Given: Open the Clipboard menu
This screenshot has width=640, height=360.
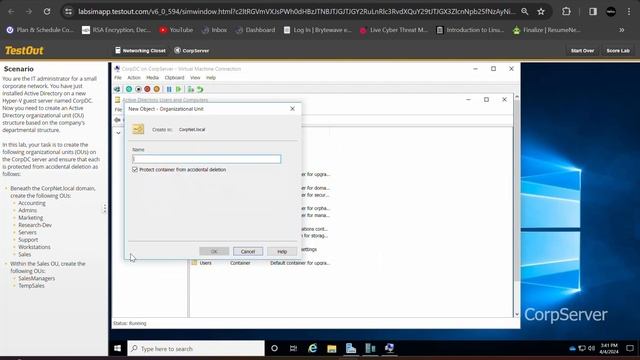Looking at the screenshot, I should (174, 78).
